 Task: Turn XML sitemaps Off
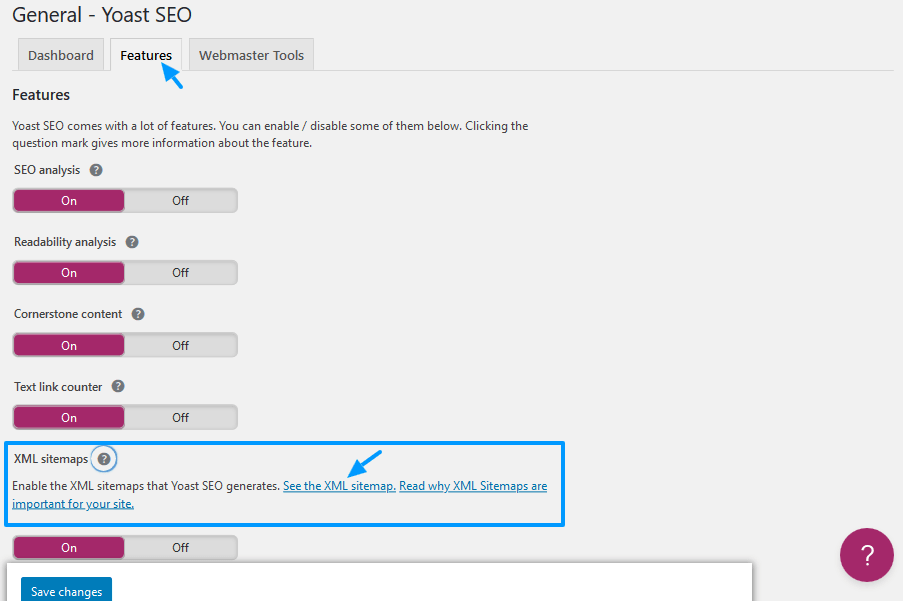180,547
